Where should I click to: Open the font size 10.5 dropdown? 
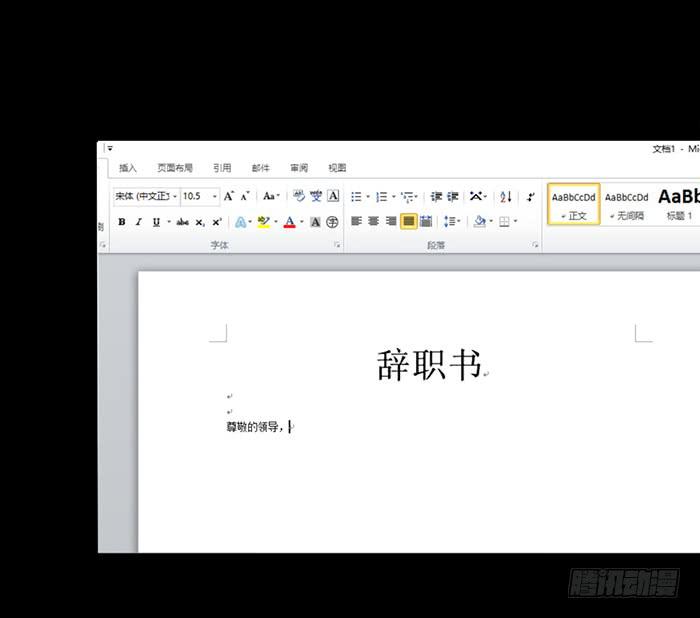215,197
